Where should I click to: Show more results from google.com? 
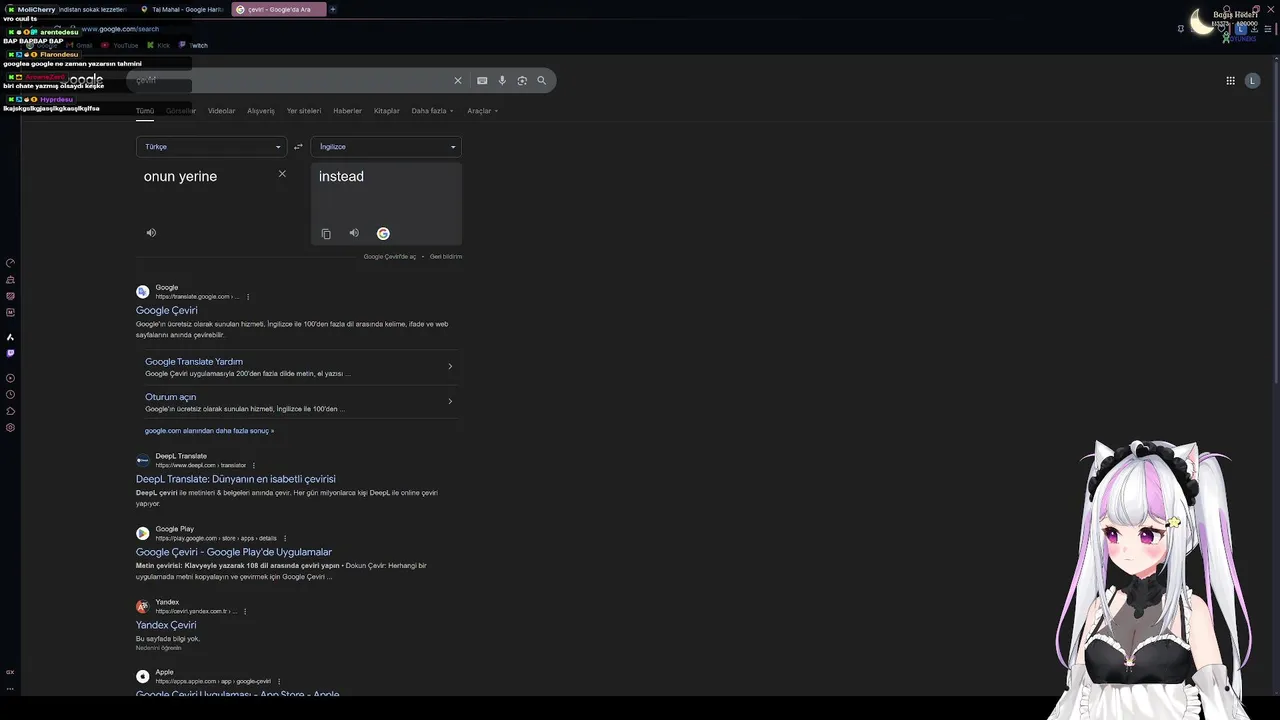click(x=209, y=431)
